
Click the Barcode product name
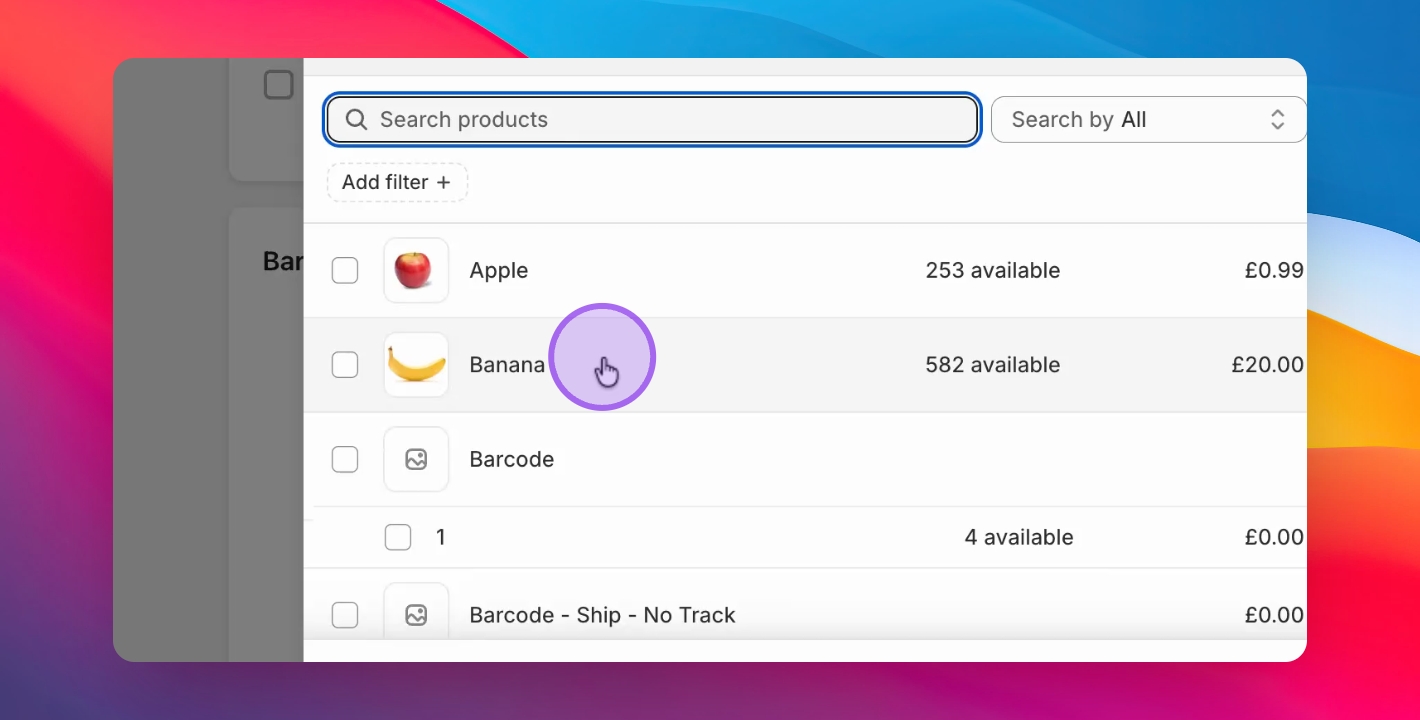click(x=511, y=459)
